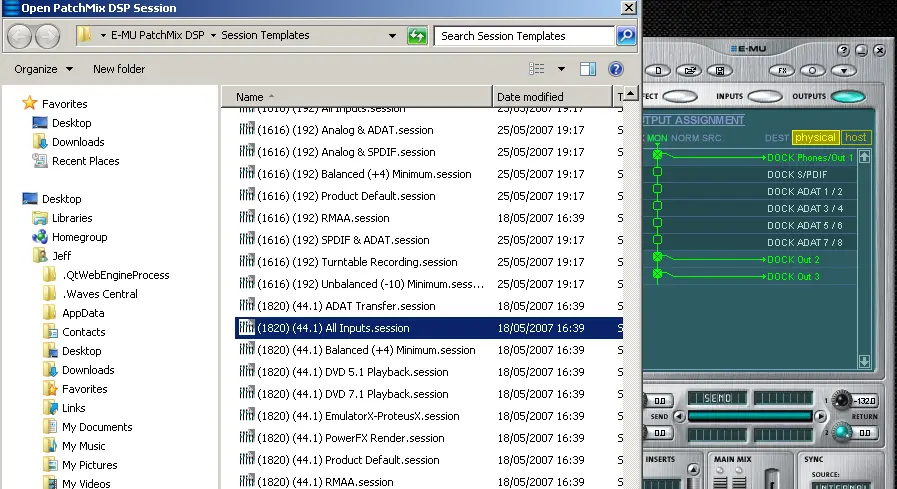Click the New Session icon in PatchMix

(x=658, y=70)
